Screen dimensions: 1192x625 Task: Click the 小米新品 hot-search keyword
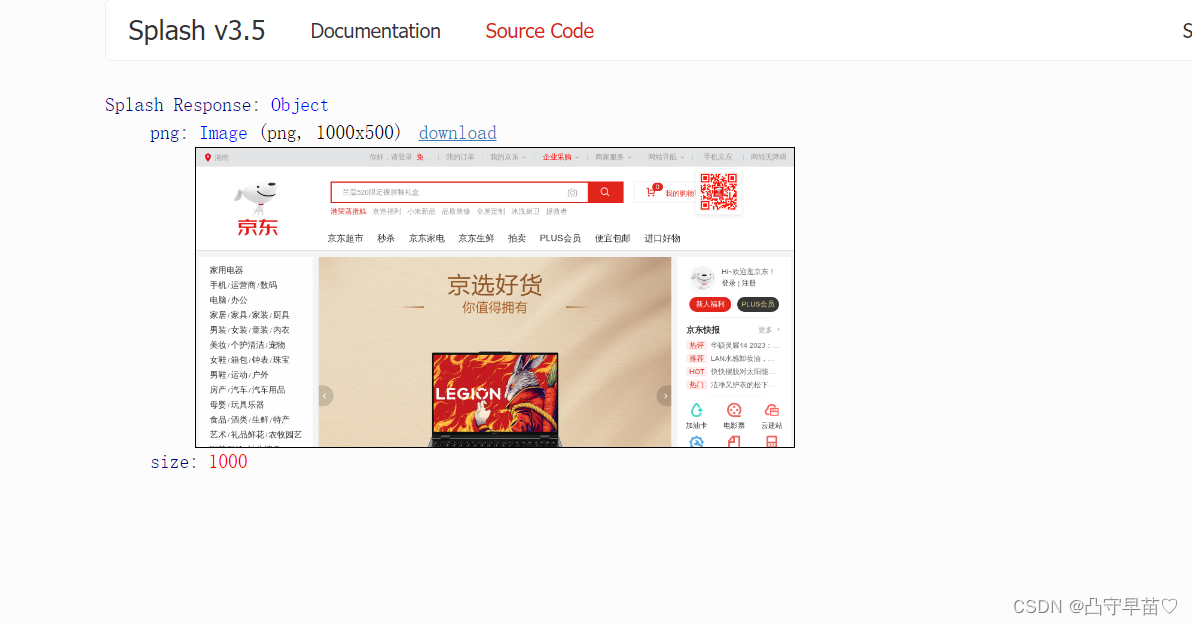[421, 211]
